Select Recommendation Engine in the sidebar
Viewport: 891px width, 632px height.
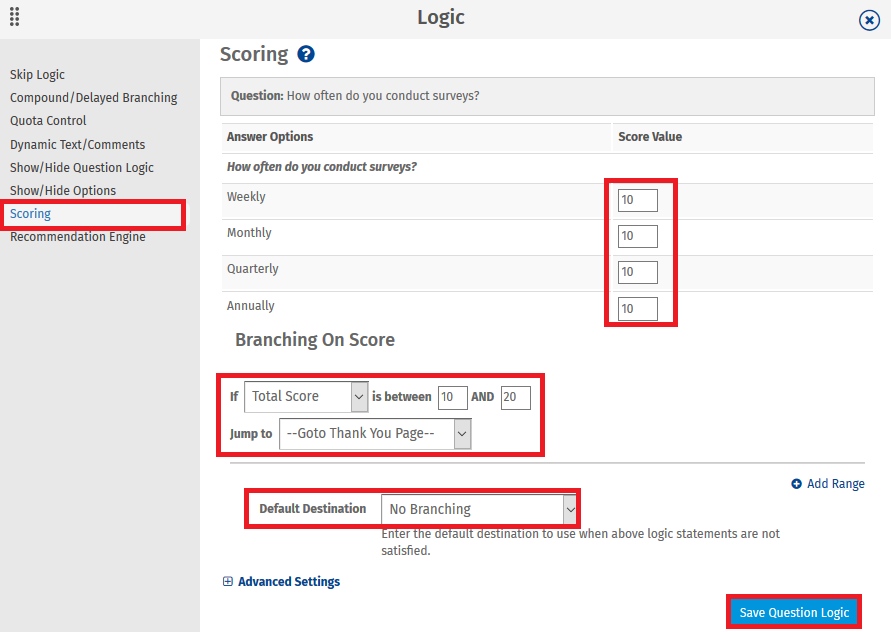77,236
